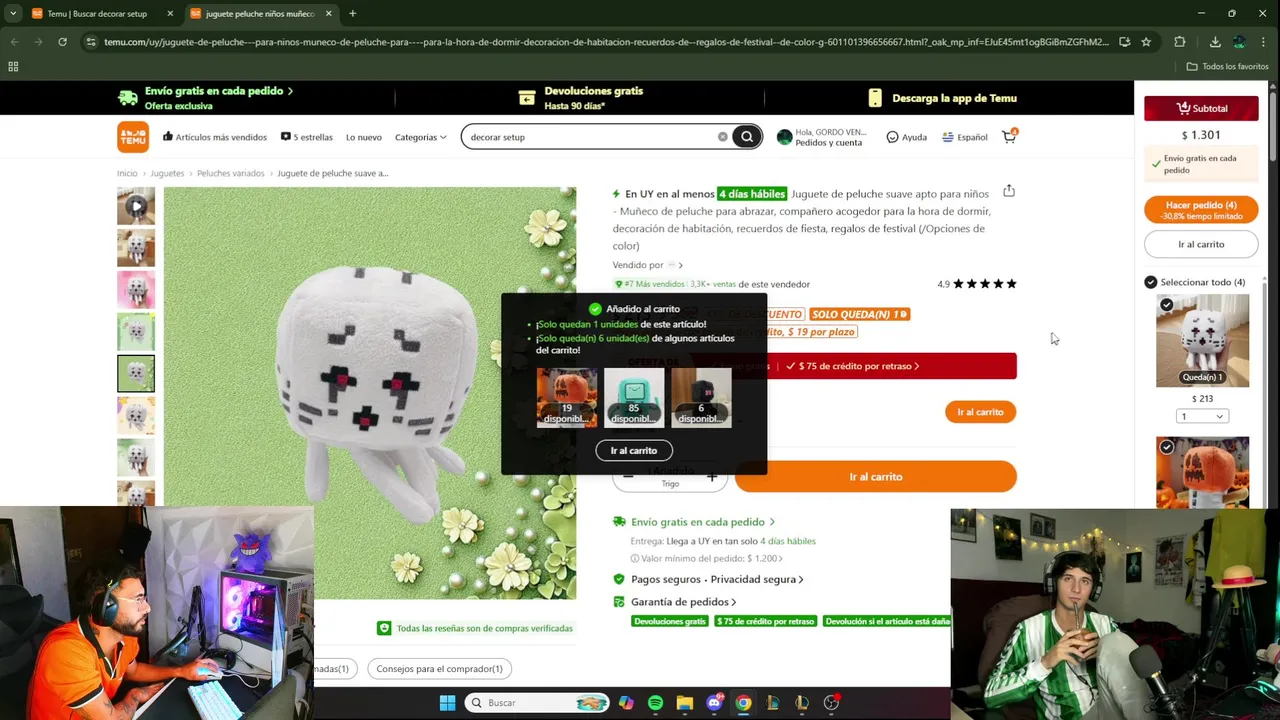Open Discord from the taskbar
Viewport: 1280px width, 720px height.
click(714, 703)
